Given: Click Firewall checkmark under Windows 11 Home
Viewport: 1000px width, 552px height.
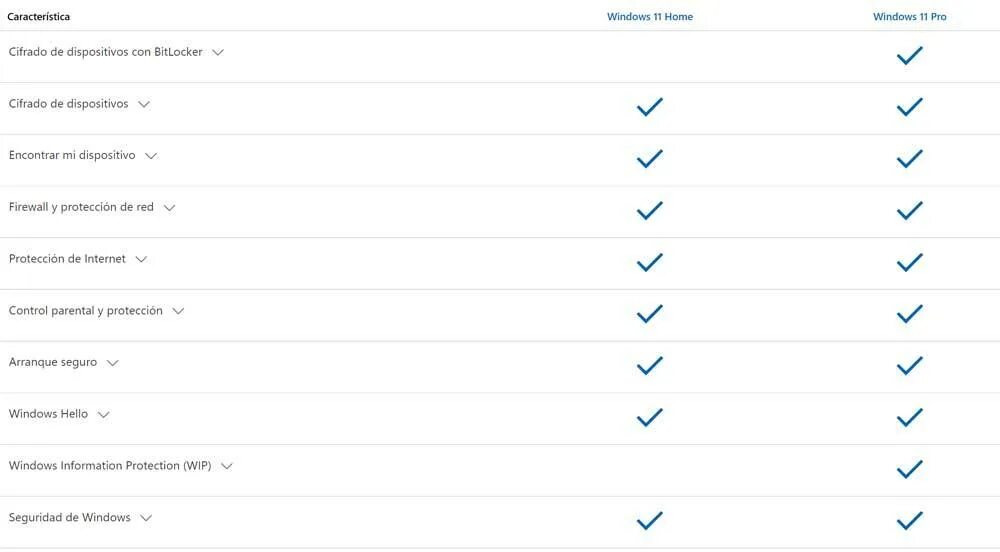Looking at the screenshot, I should (650, 211).
